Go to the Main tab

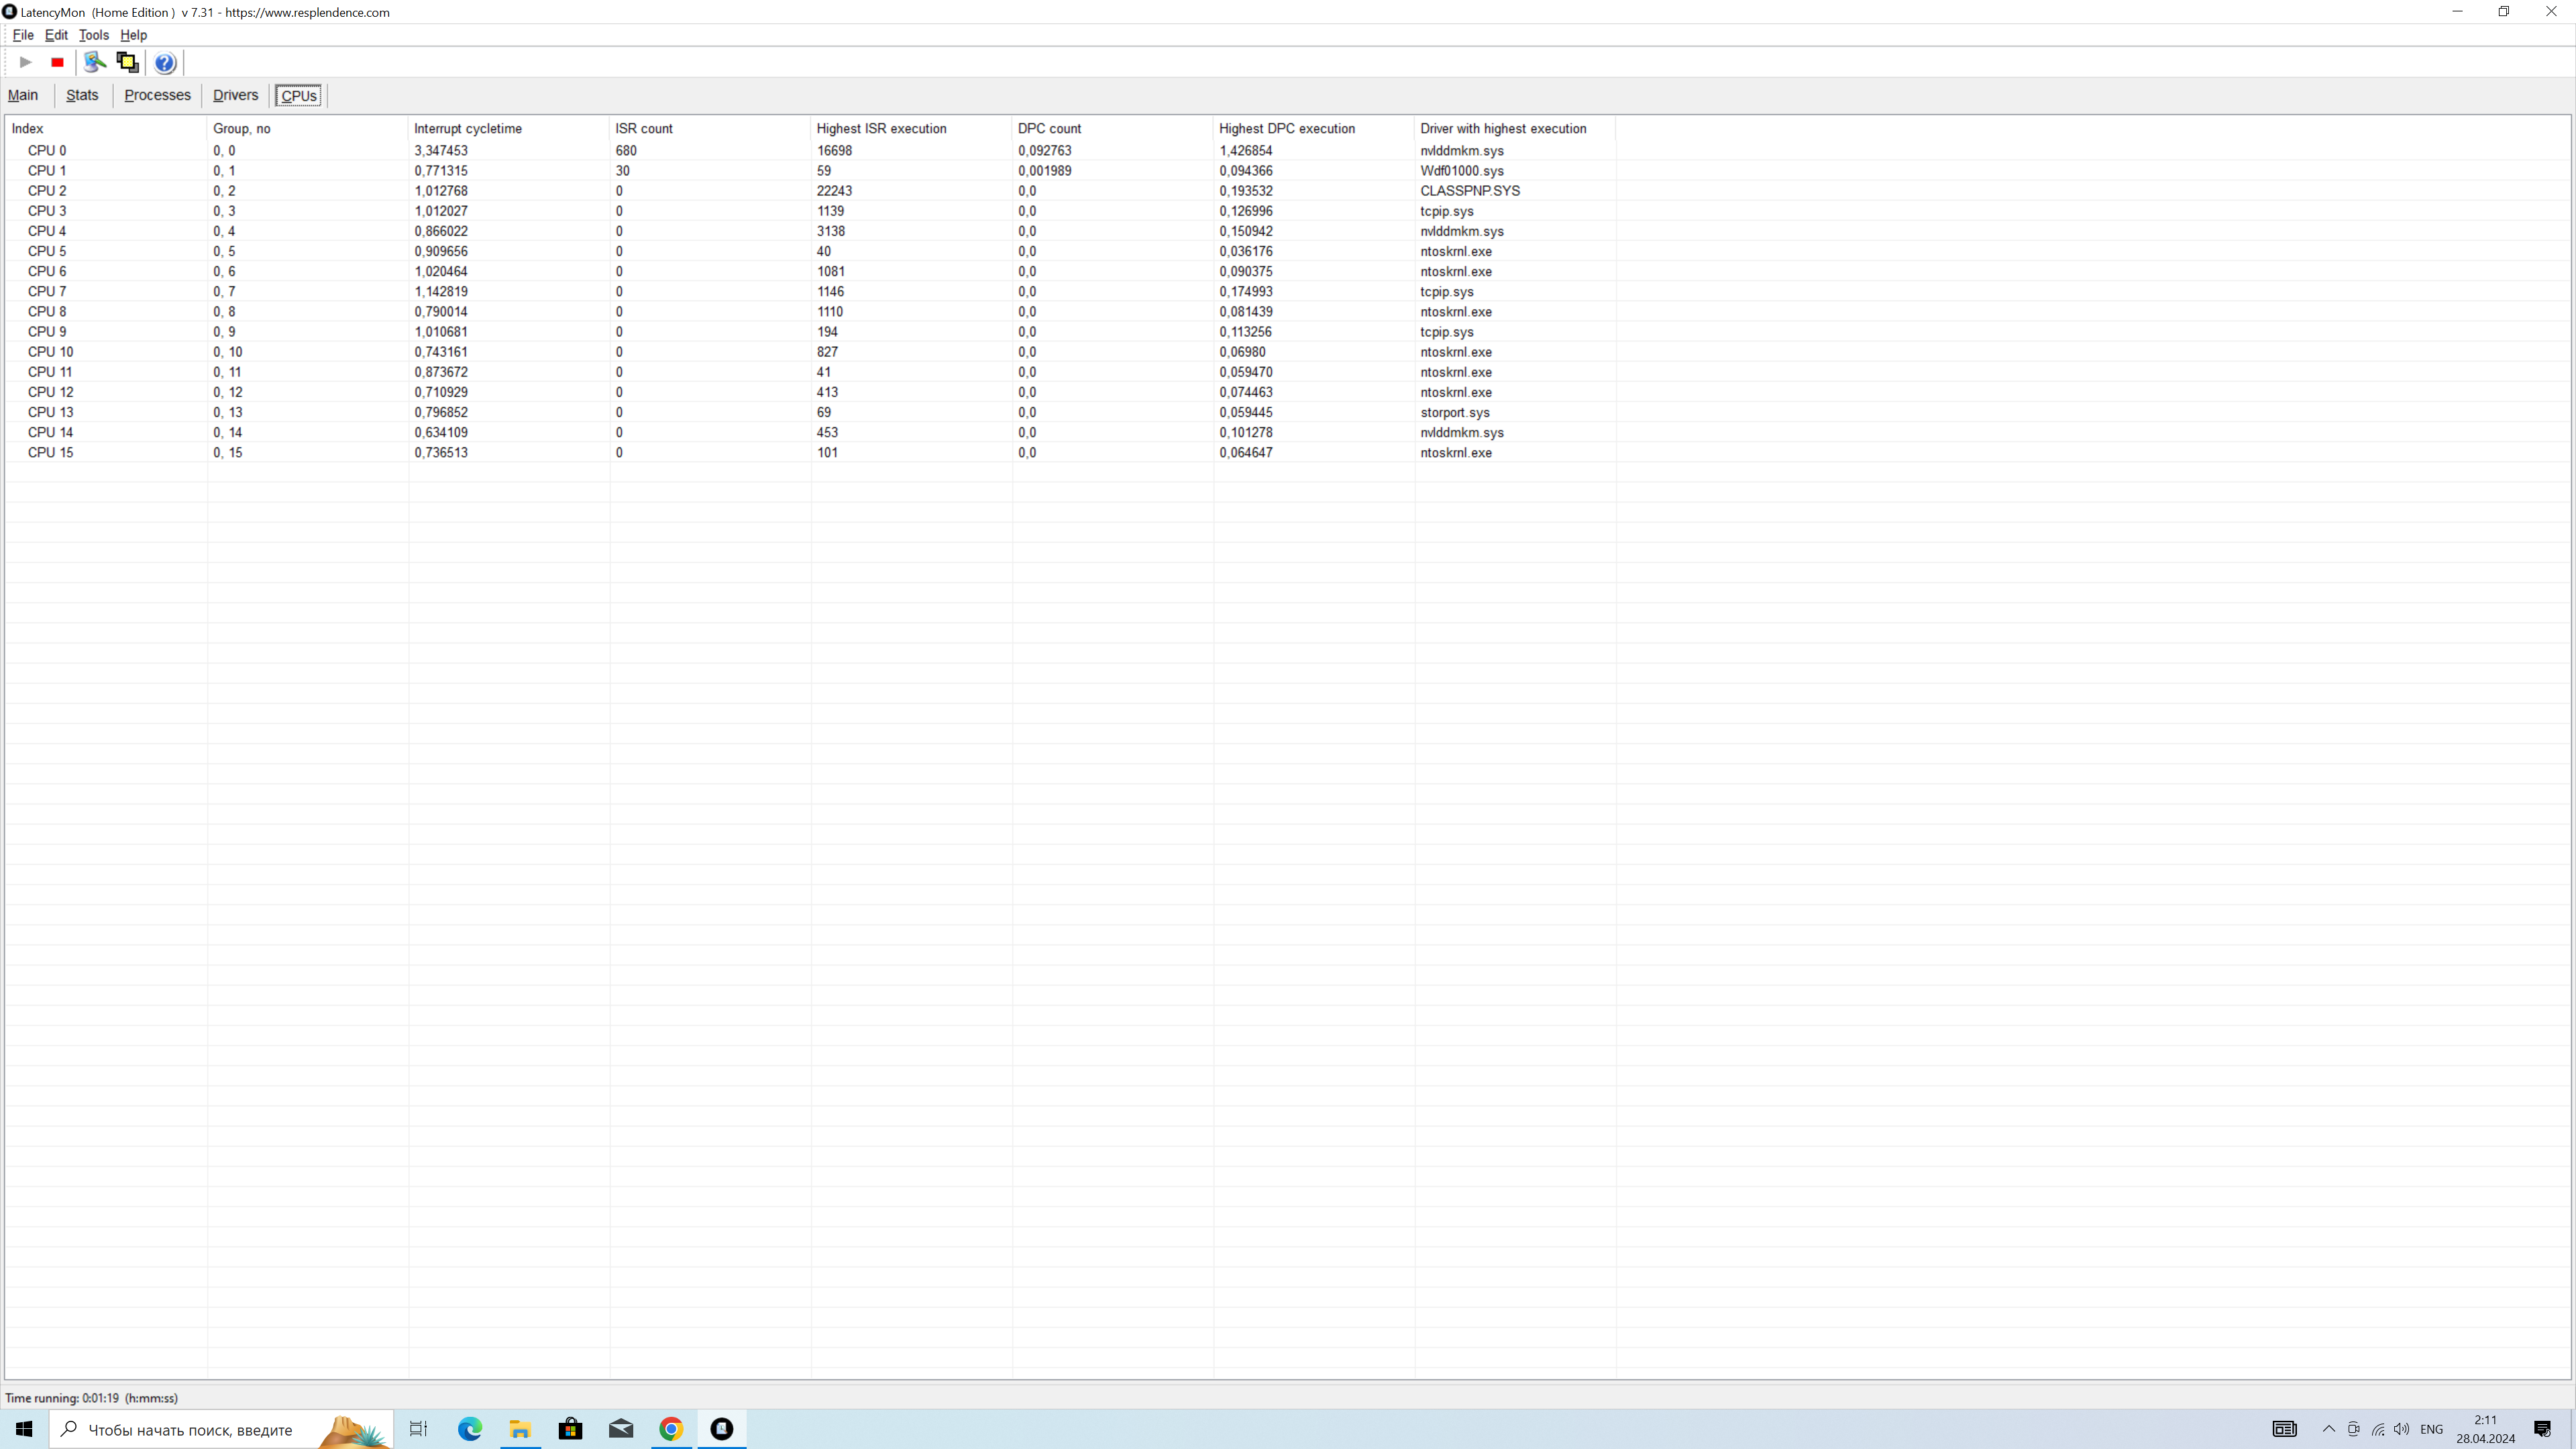coord(23,95)
